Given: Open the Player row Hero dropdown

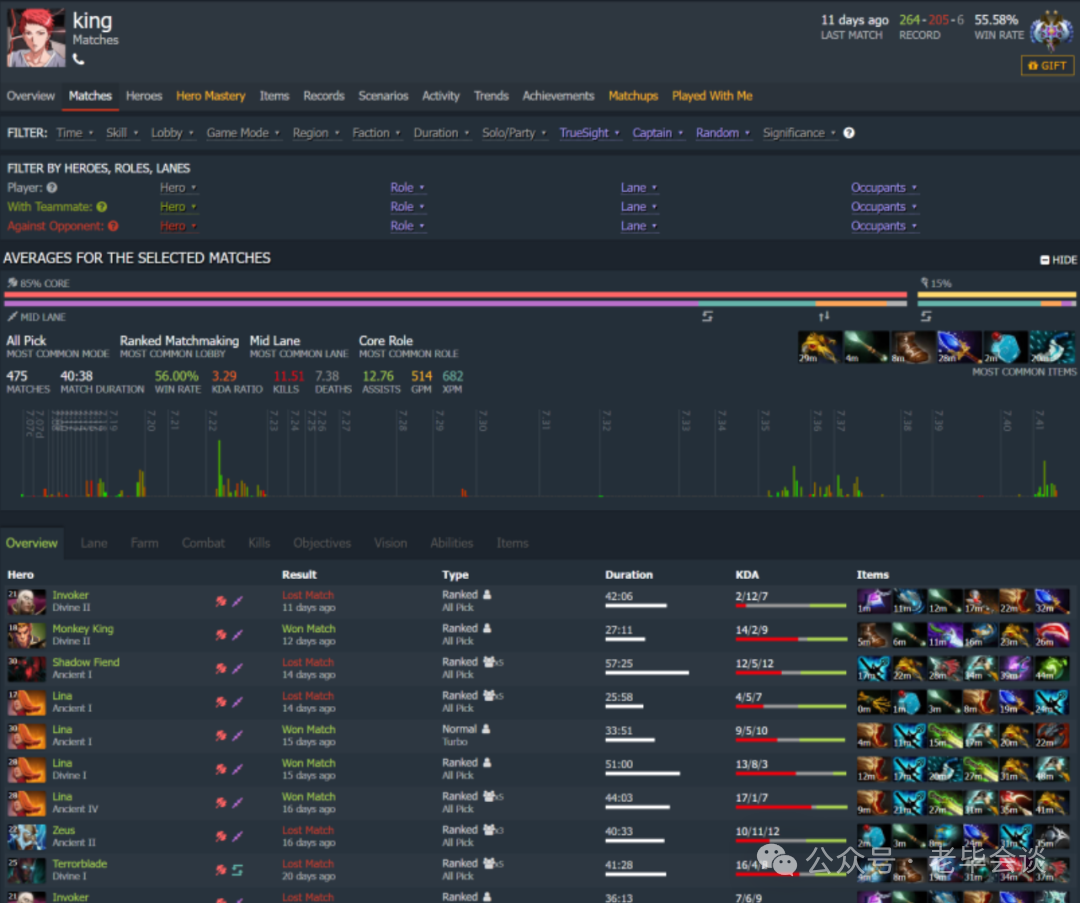Looking at the screenshot, I should (178, 187).
